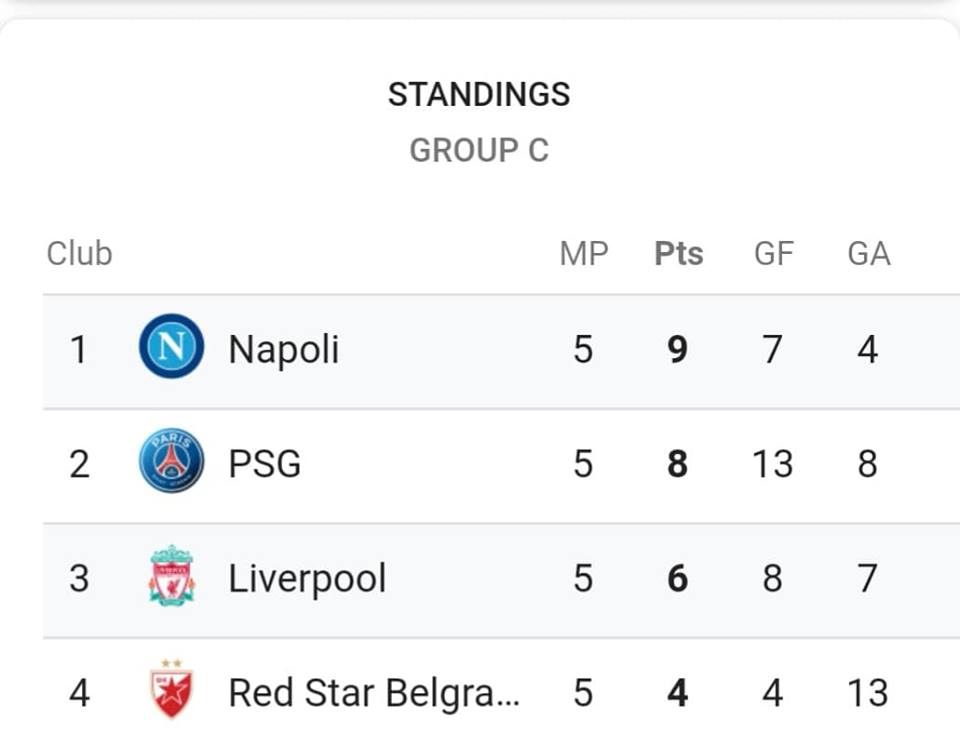The image size is (960, 746).
Task: Click the STANDINGS heading
Action: click(x=479, y=95)
